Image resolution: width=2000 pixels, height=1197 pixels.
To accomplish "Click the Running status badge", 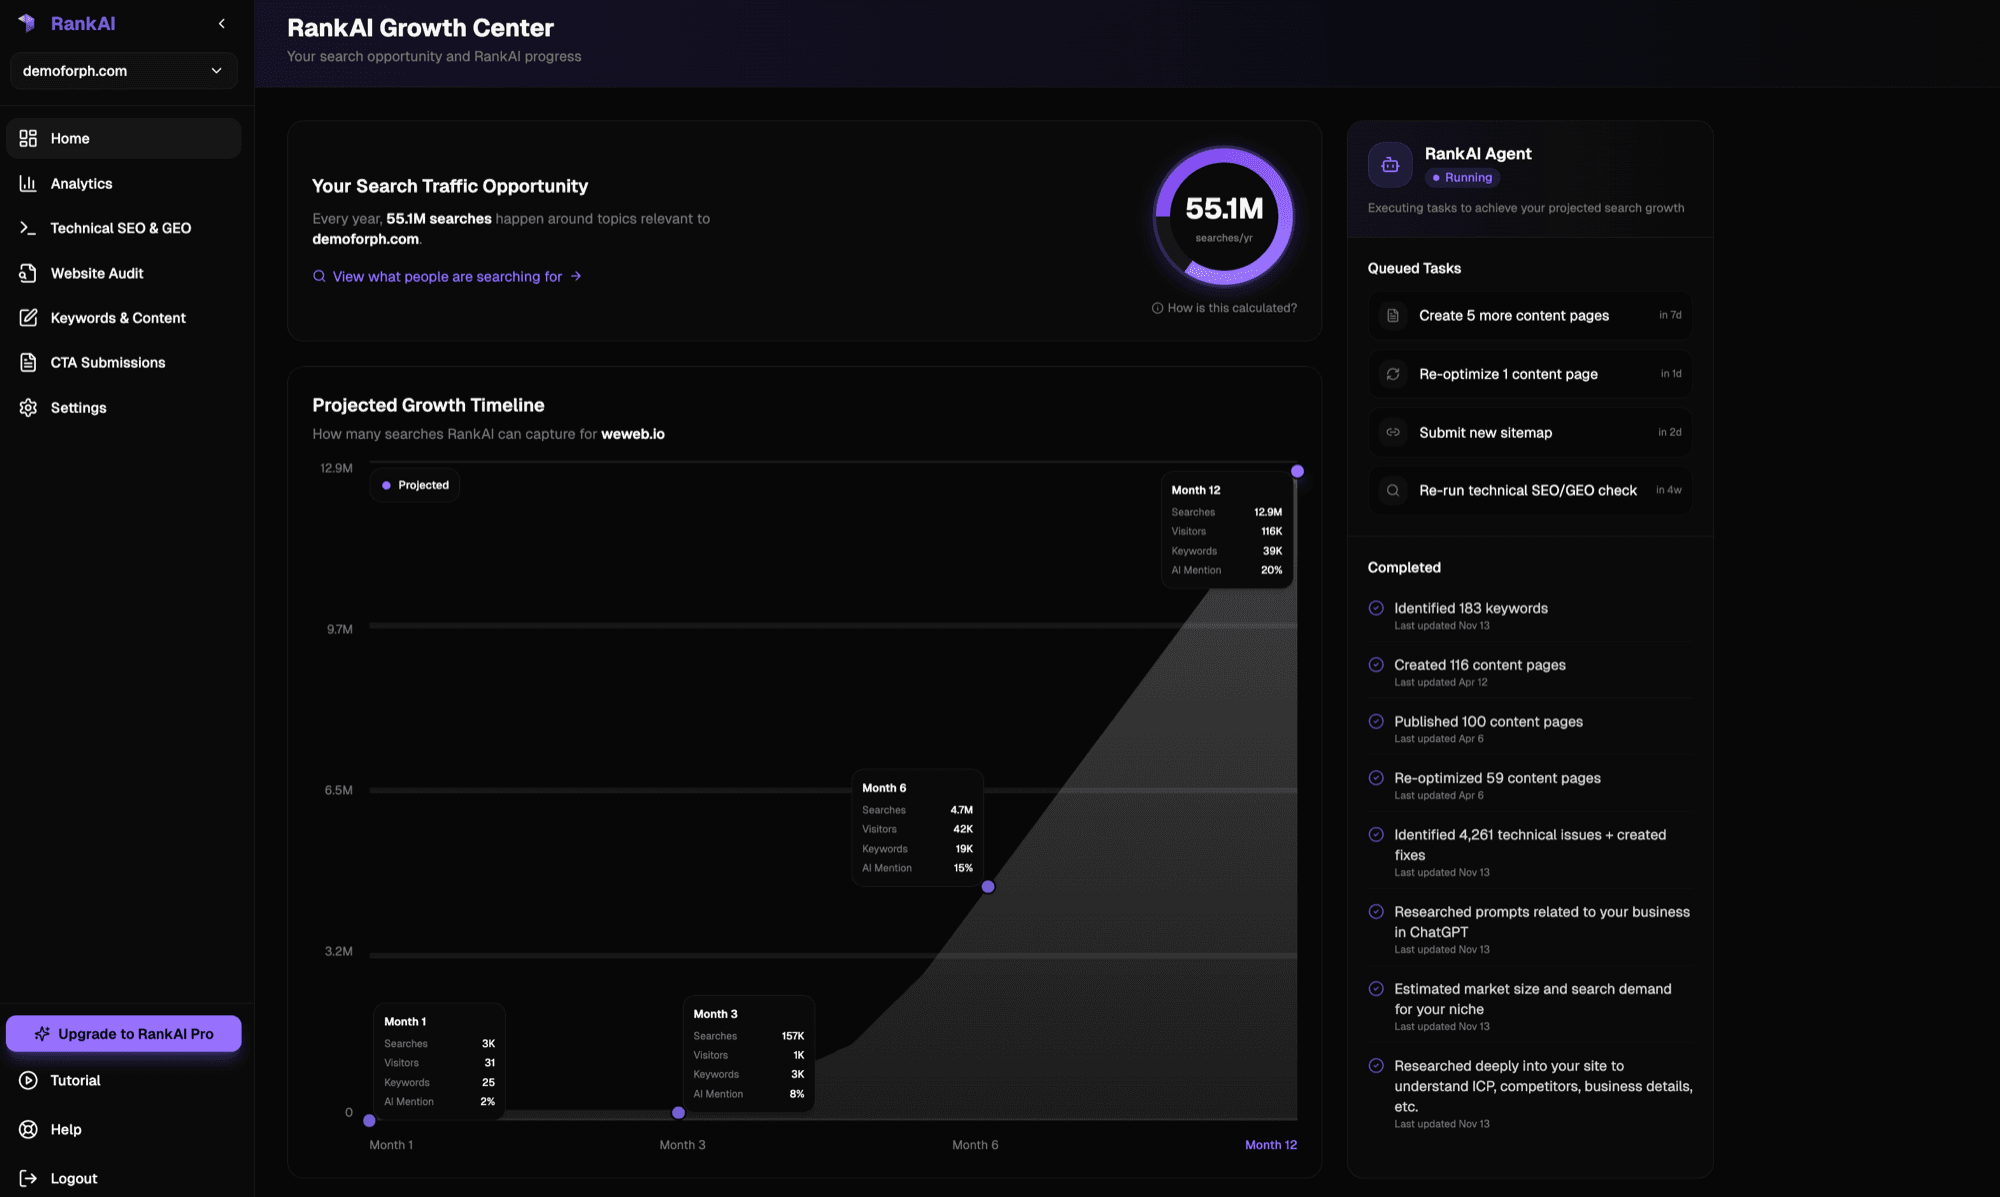I will coord(1462,177).
